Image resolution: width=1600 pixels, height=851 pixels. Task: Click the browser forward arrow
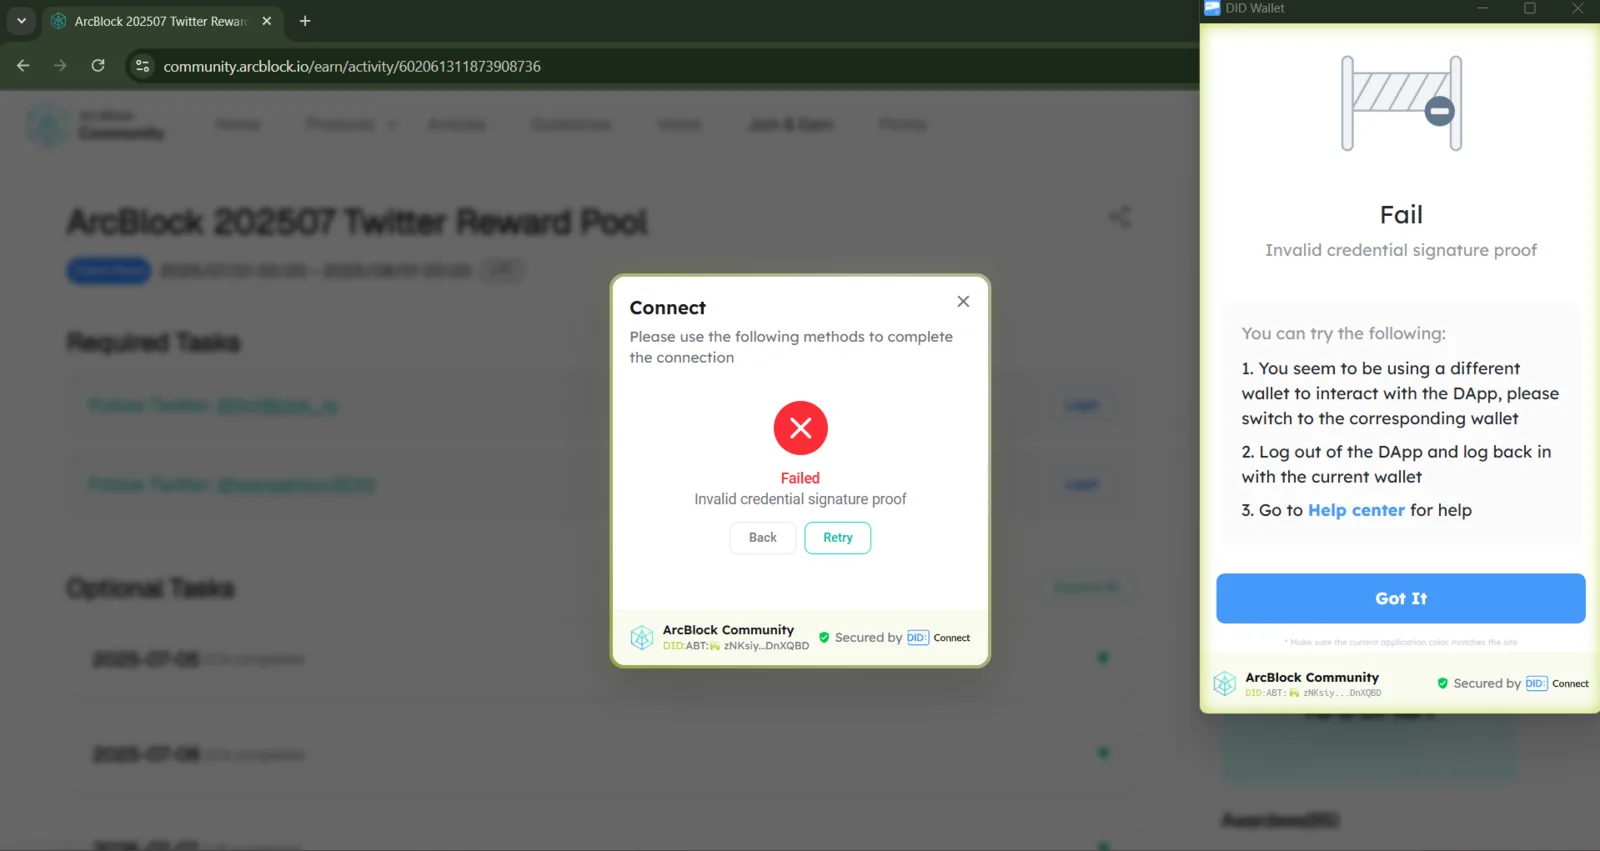tap(60, 66)
